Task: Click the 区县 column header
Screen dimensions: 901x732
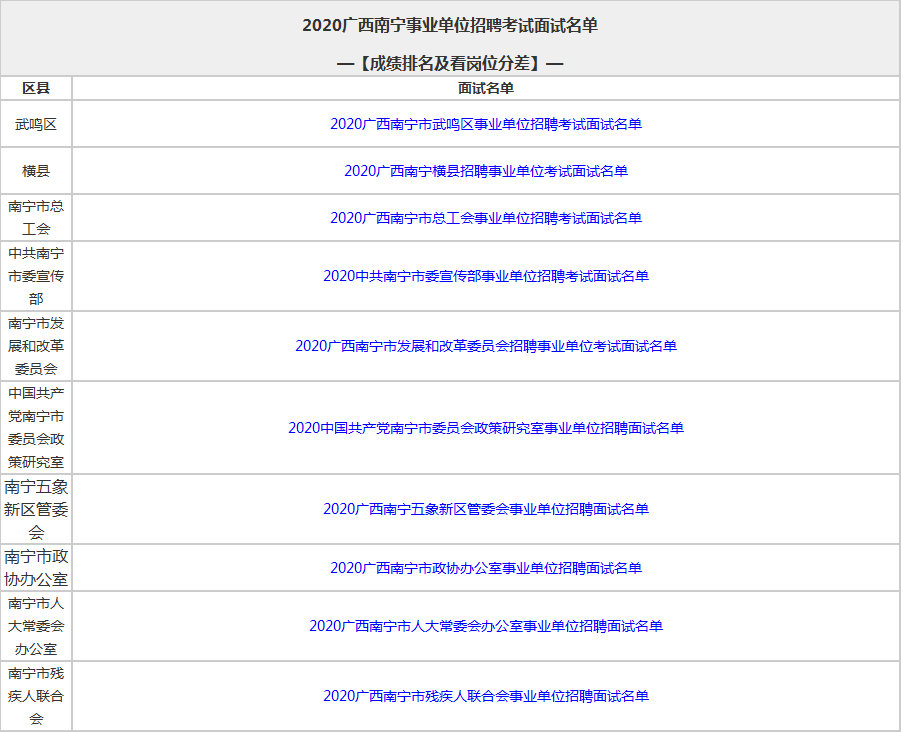Action: coord(36,88)
